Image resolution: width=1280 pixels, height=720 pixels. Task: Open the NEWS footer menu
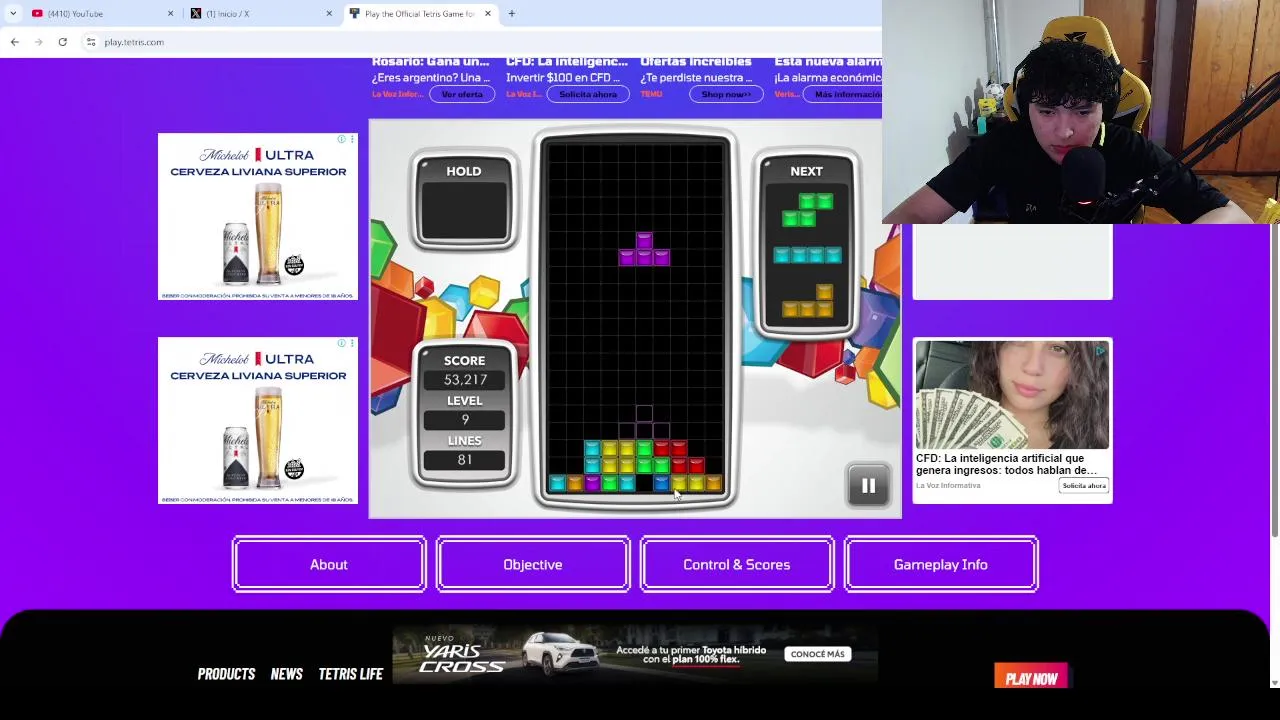[x=286, y=674]
